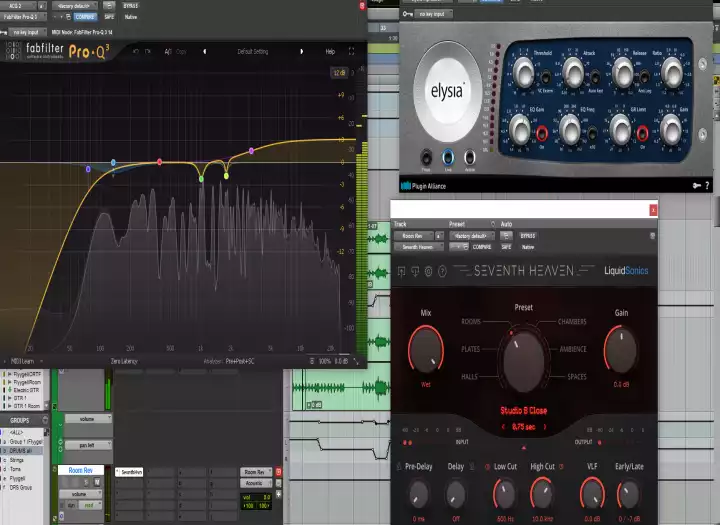The width and height of the screenshot is (720, 525).
Task: Select PLATES preset category in Seventh Heaven
Action: [470, 349]
